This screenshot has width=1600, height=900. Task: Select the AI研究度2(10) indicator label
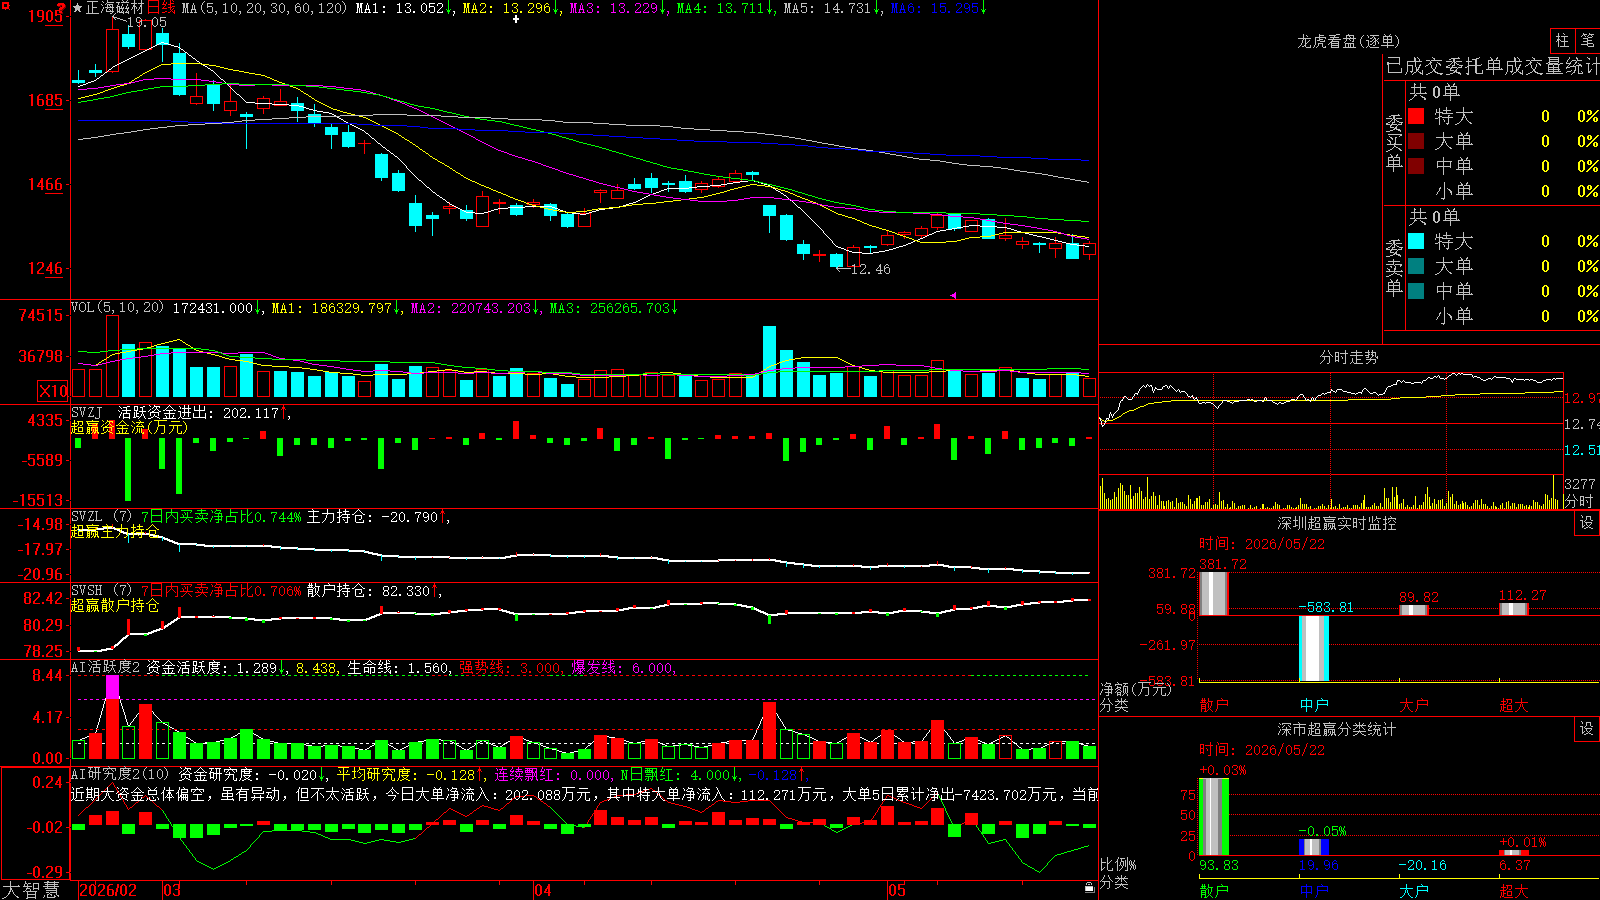tap(121, 774)
